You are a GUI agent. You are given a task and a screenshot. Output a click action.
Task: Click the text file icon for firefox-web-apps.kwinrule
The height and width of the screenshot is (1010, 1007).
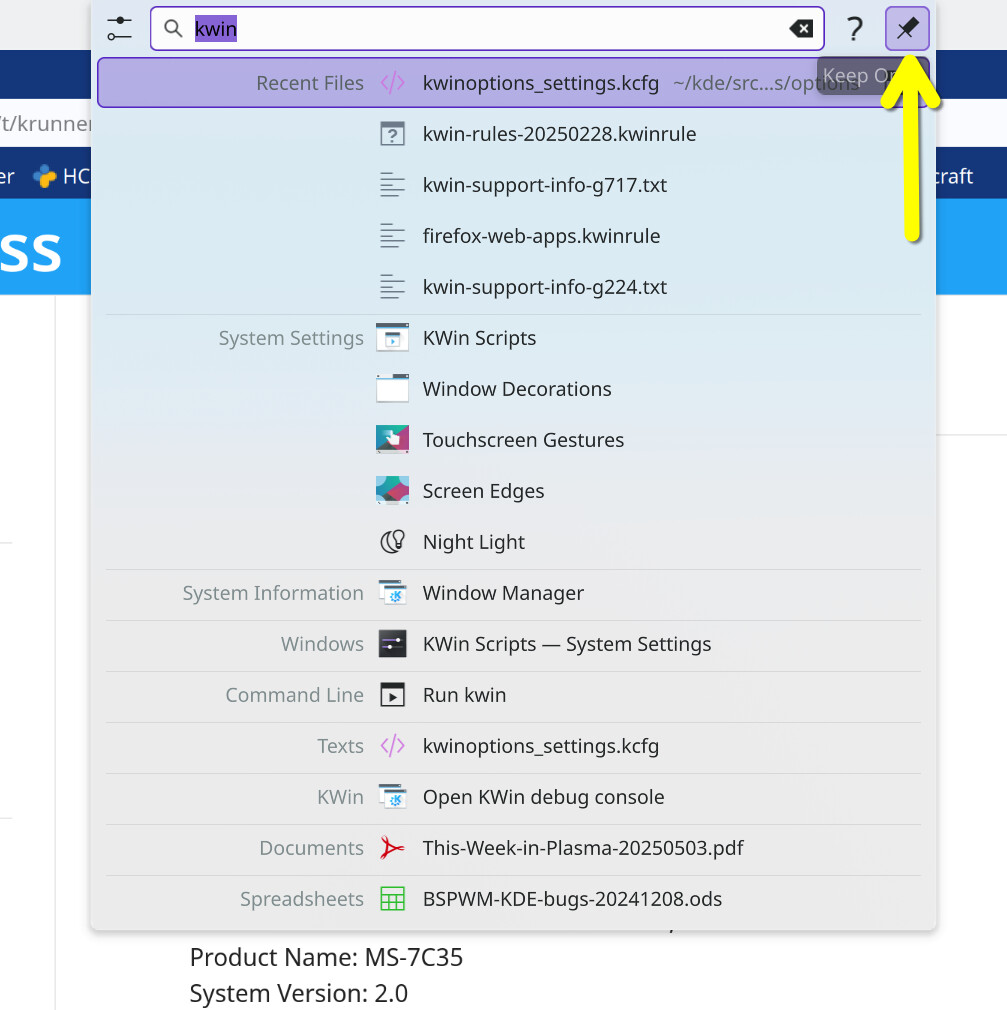392,236
